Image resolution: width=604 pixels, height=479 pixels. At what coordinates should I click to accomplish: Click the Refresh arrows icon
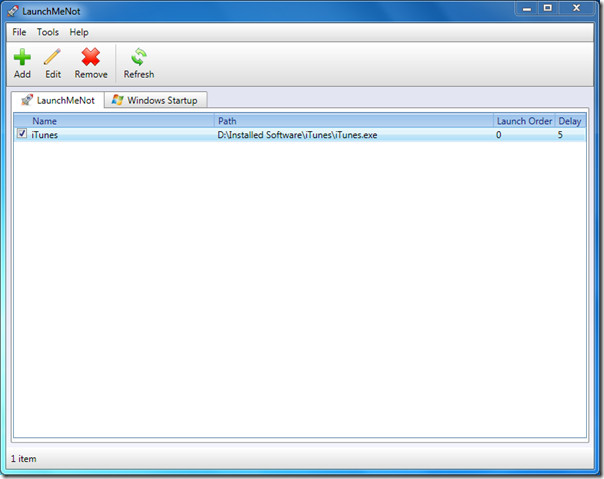pos(139,57)
